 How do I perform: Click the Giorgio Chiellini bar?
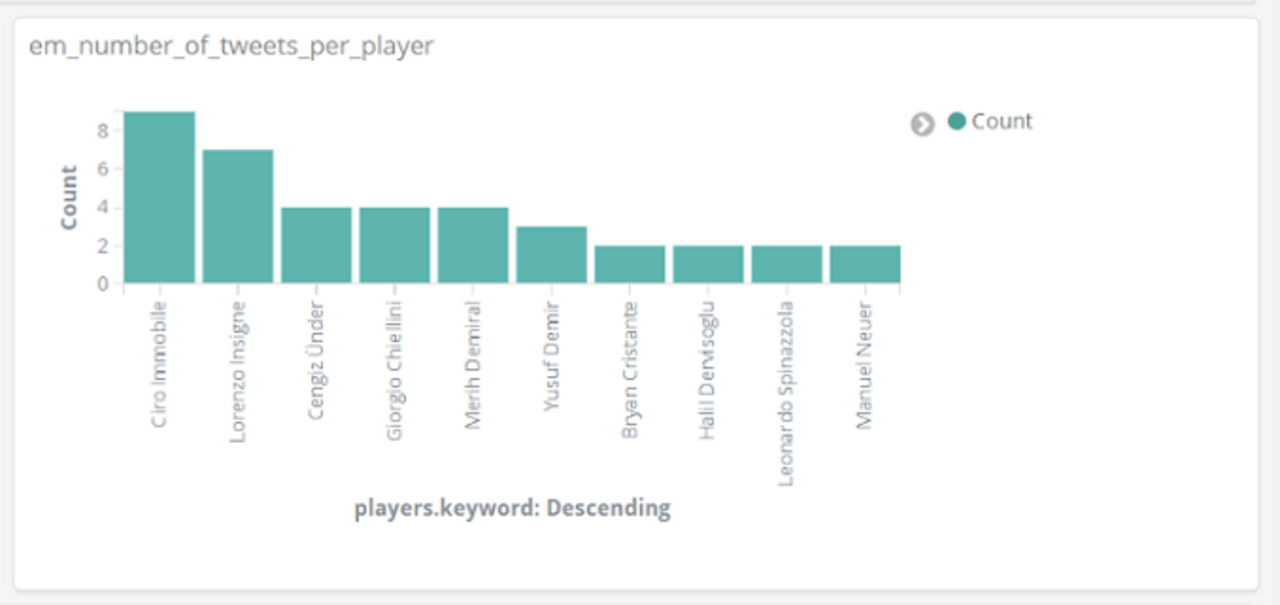tap(395, 245)
